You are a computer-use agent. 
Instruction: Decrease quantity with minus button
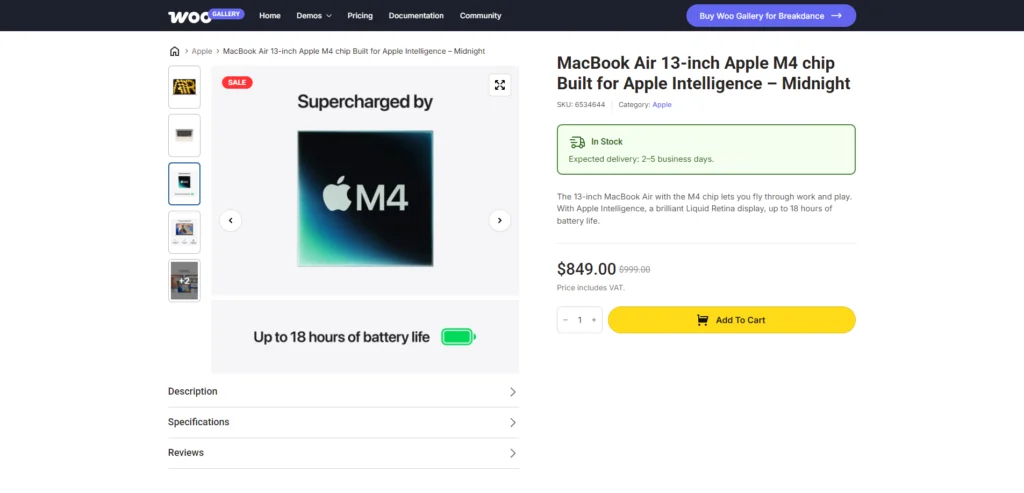coord(566,320)
